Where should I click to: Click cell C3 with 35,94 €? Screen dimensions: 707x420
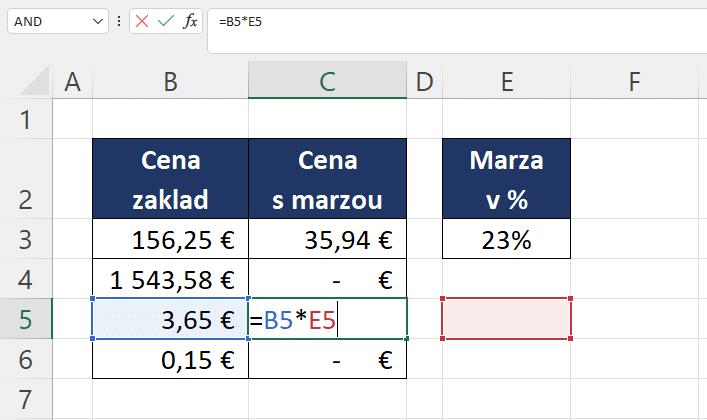point(327,239)
